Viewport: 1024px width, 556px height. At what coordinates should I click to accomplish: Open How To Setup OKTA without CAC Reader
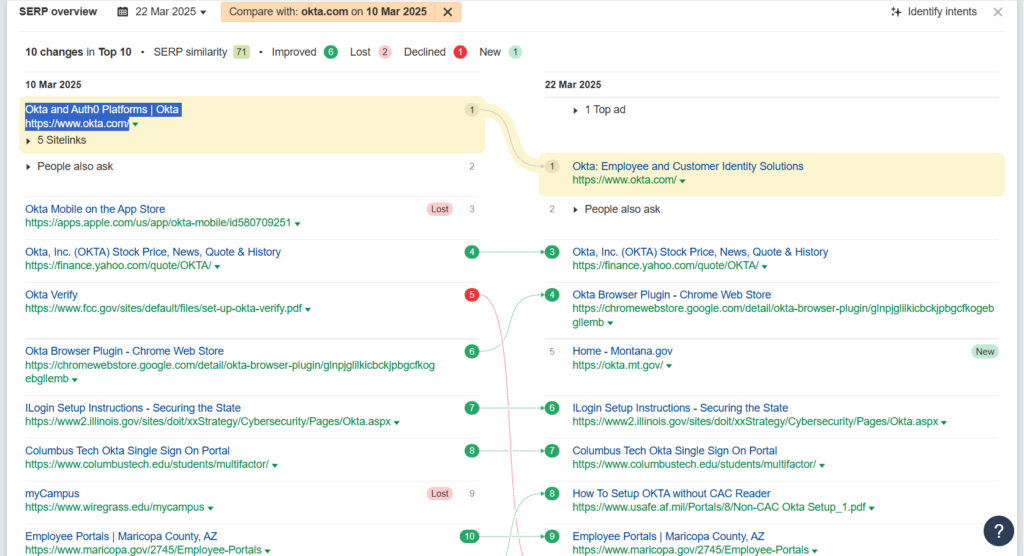pyautogui.click(x=671, y=494)
